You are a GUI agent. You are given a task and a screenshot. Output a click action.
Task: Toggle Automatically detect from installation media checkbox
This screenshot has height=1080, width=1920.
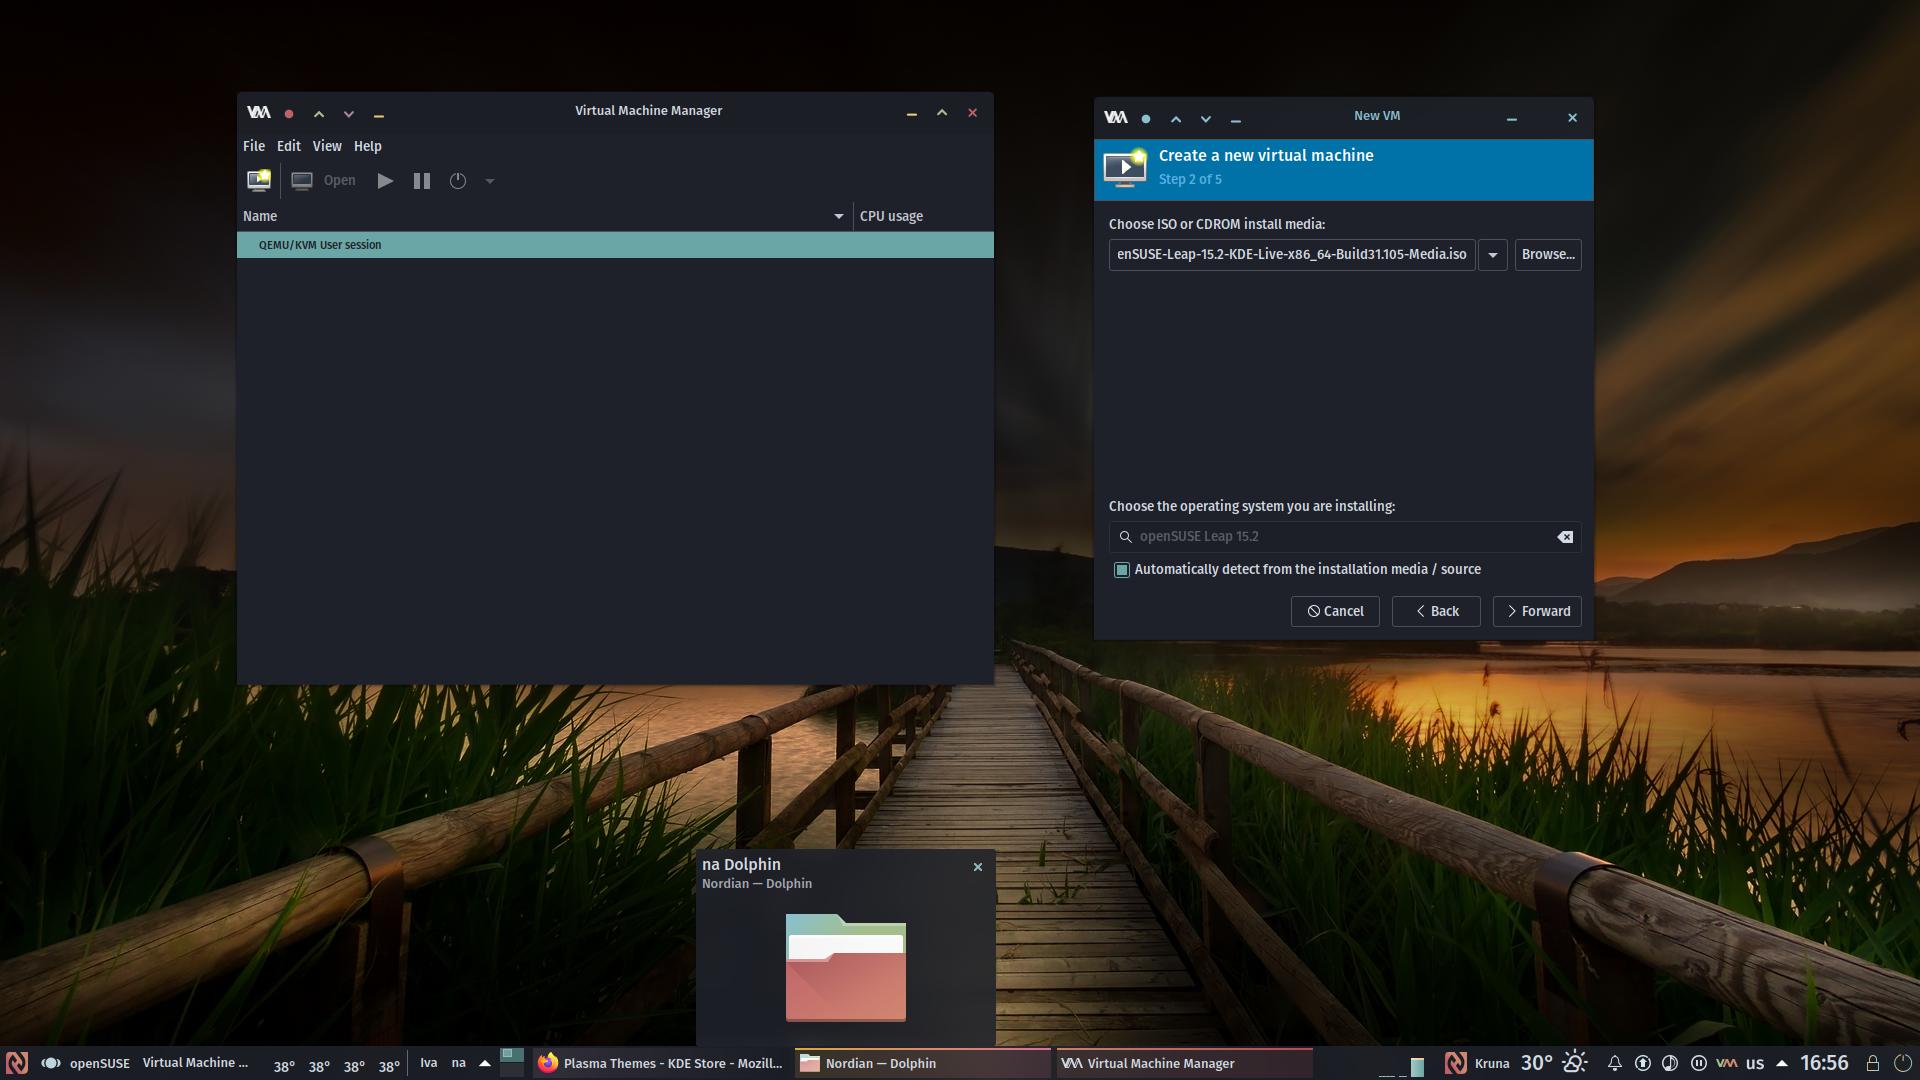click(1122, 569)
